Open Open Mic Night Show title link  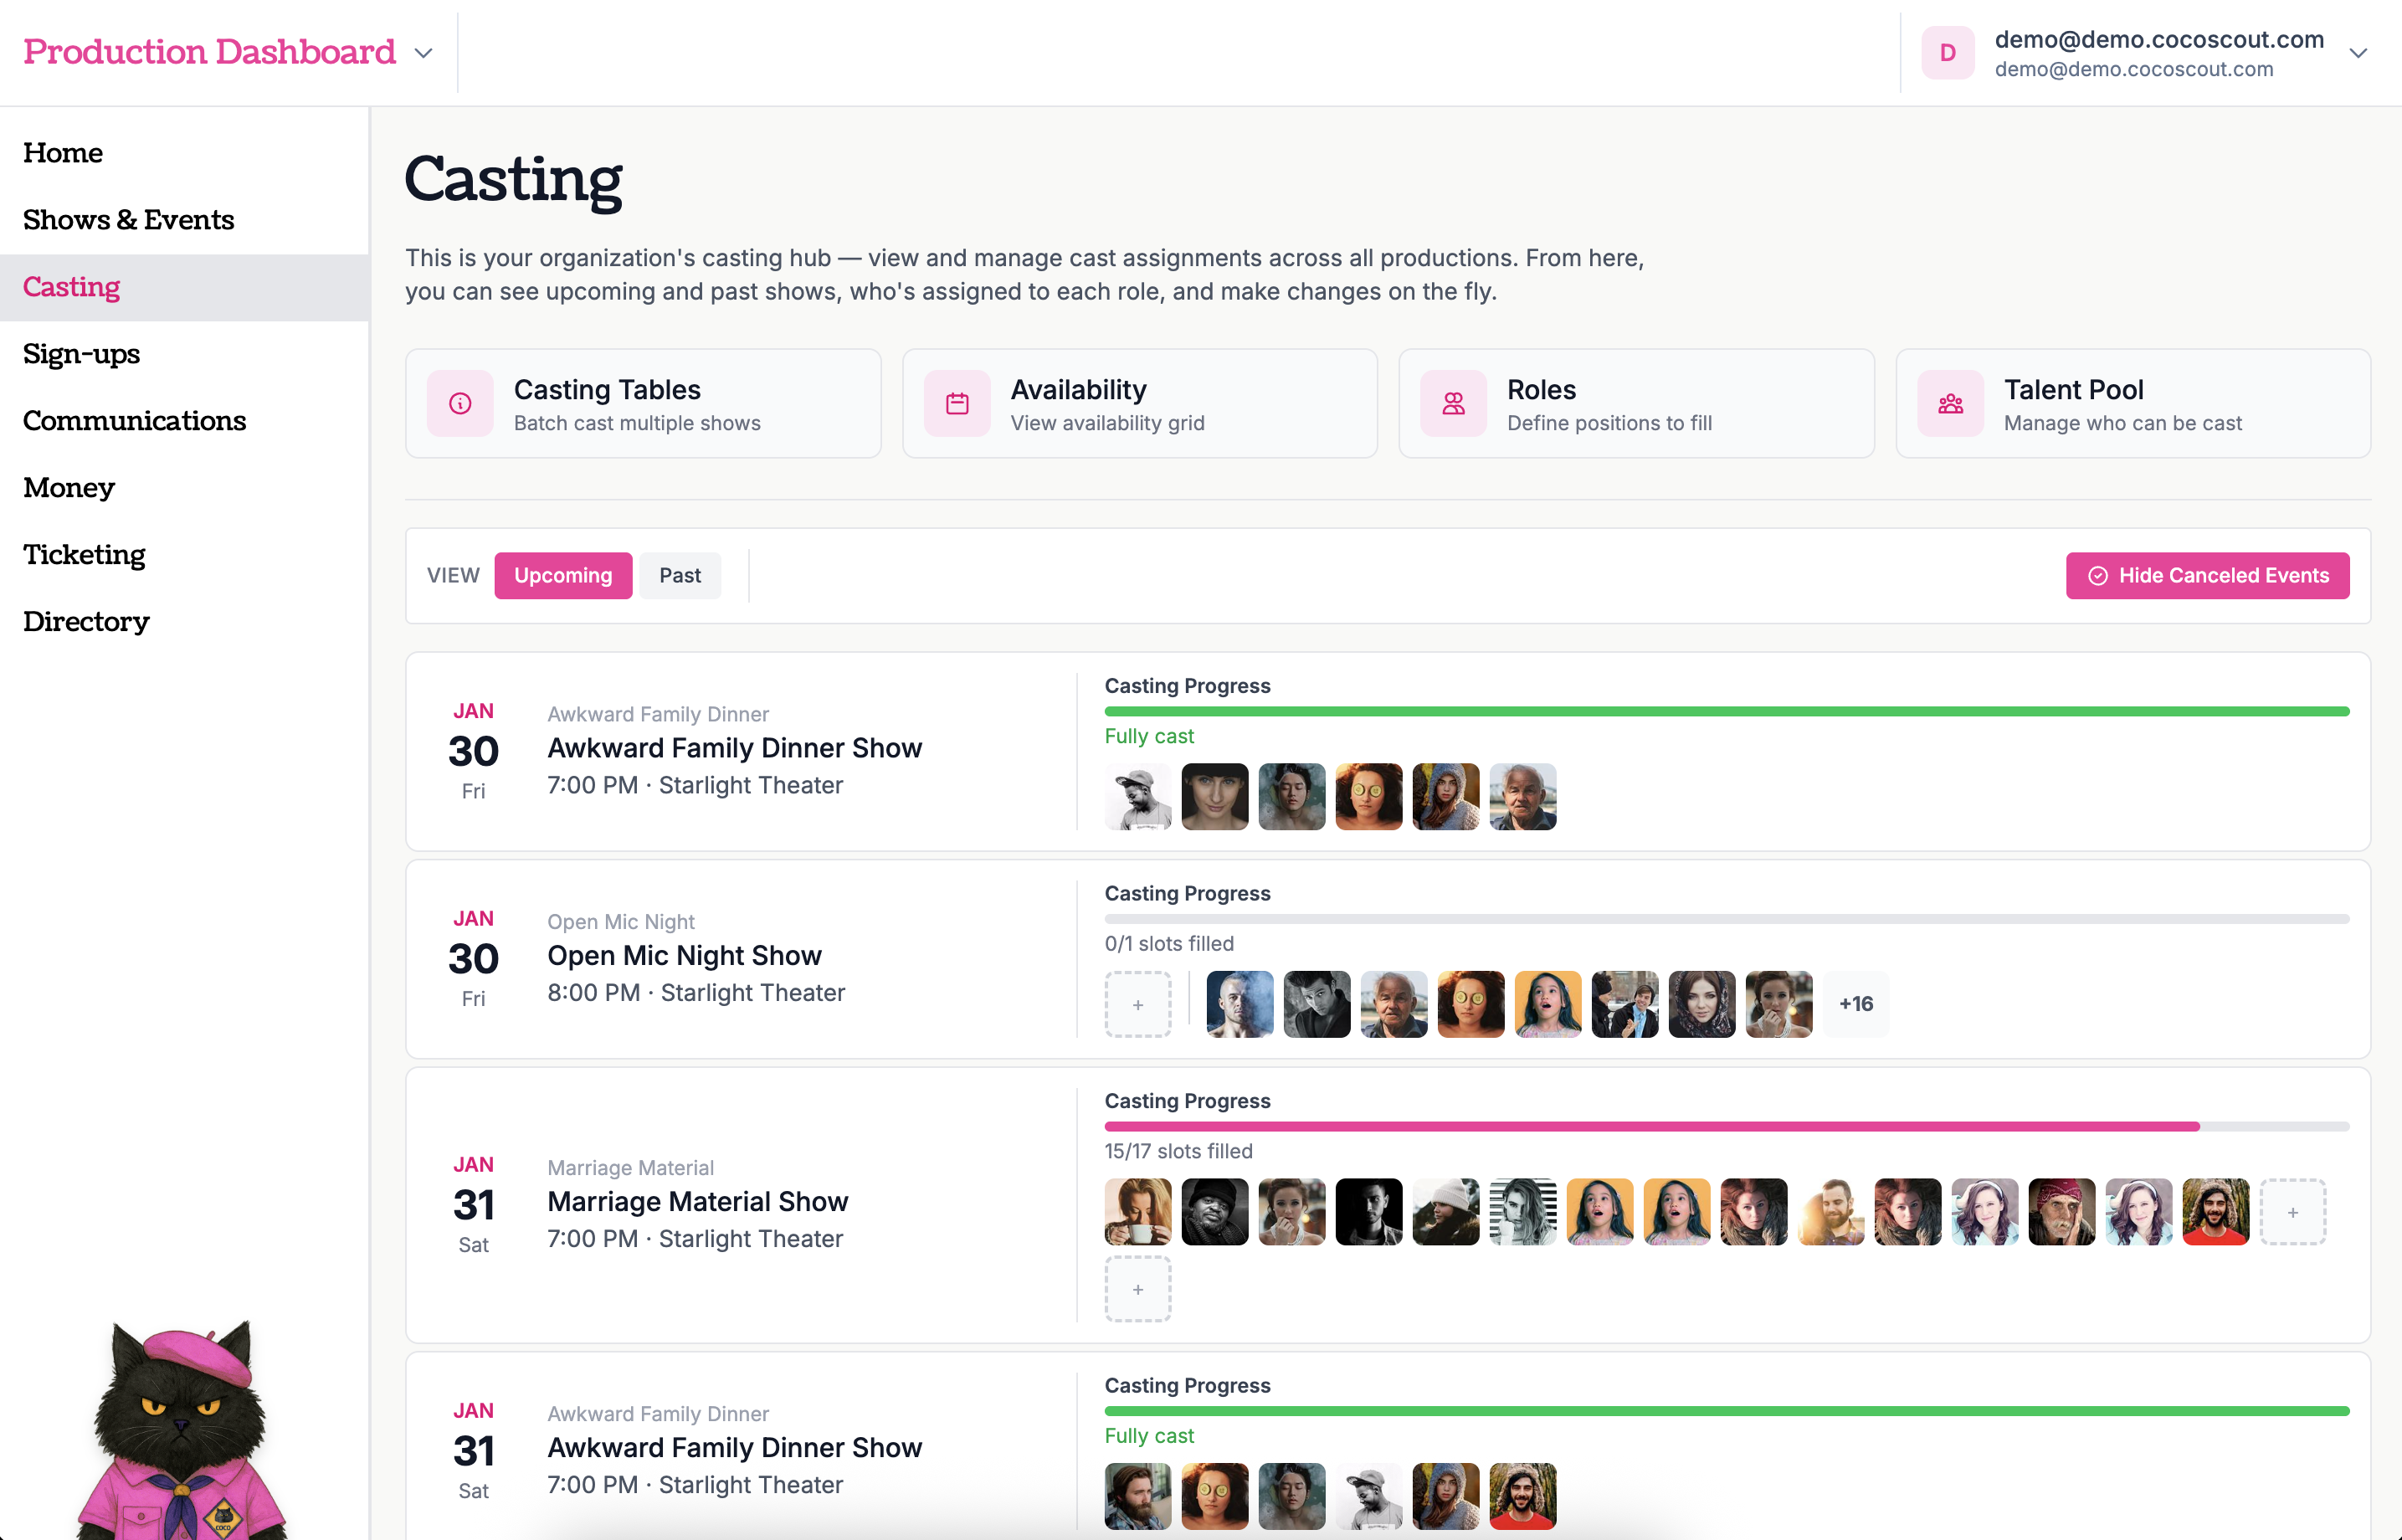point(684,955)
